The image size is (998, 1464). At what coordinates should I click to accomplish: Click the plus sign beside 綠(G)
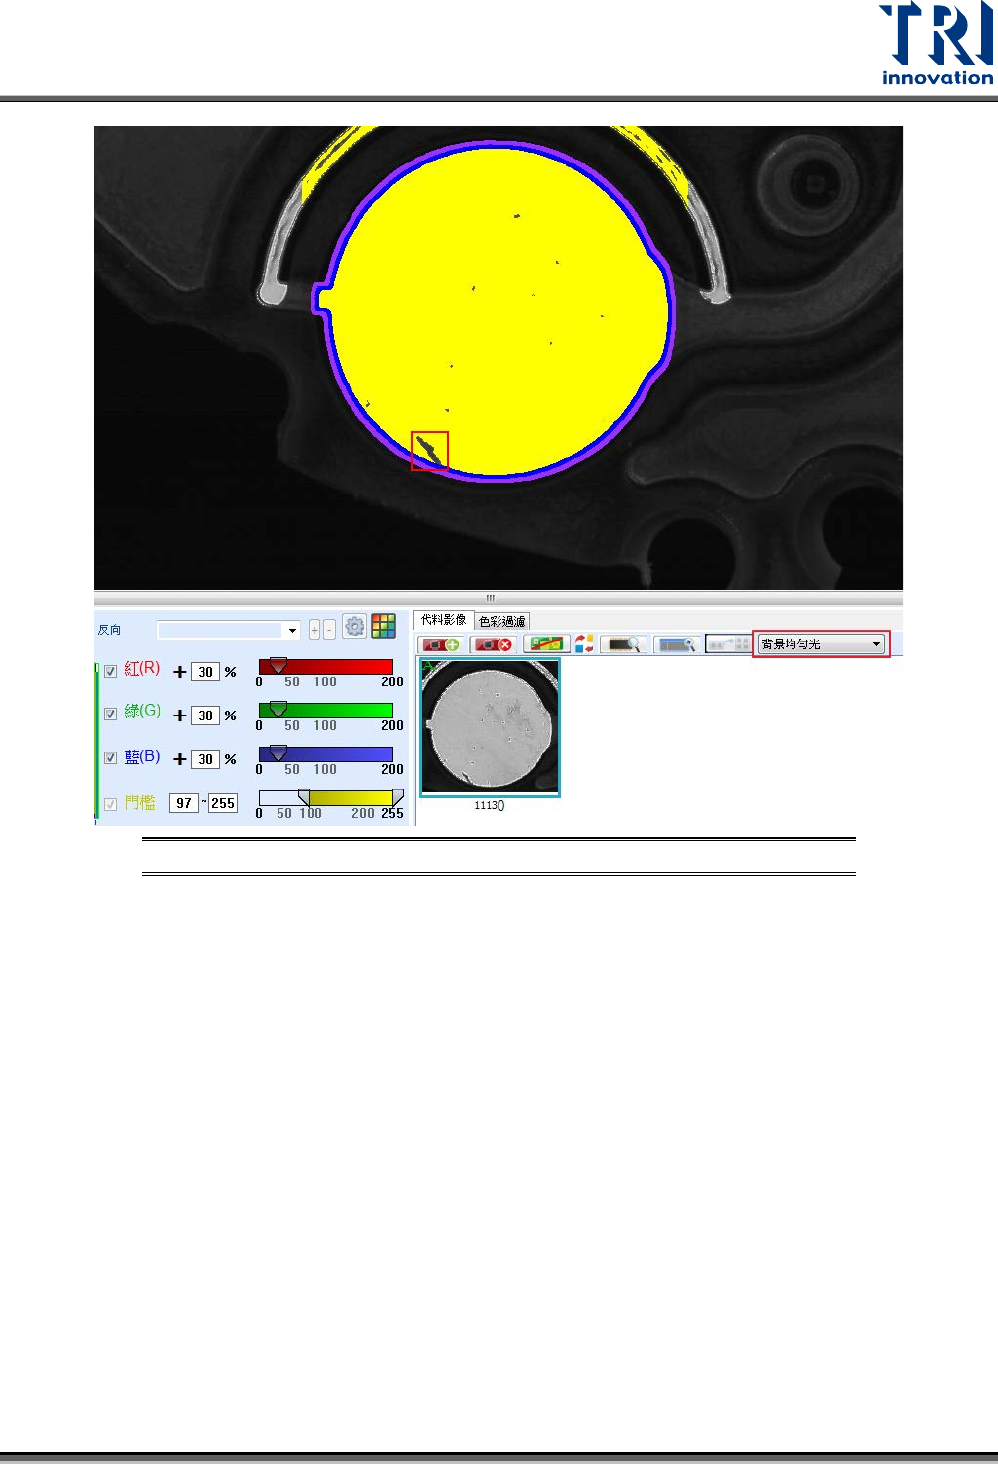[x=180, y=715]
